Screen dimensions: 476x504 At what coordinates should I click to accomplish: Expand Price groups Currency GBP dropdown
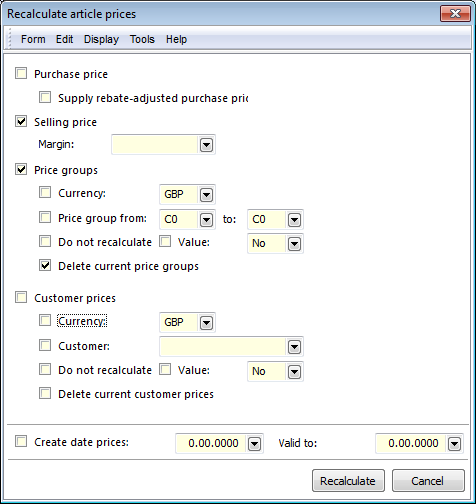click(206, 195)
